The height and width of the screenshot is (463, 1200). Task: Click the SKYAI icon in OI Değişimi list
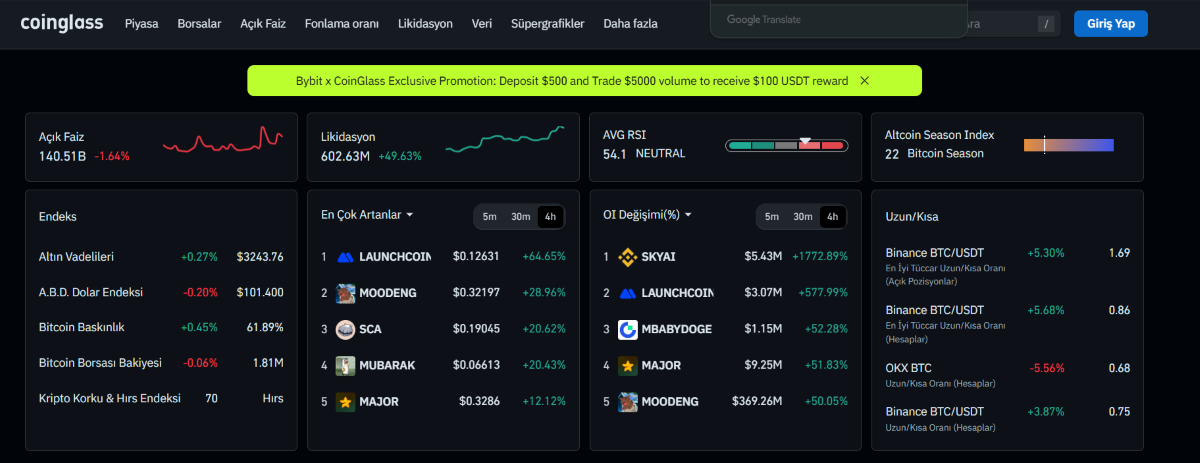628,257
